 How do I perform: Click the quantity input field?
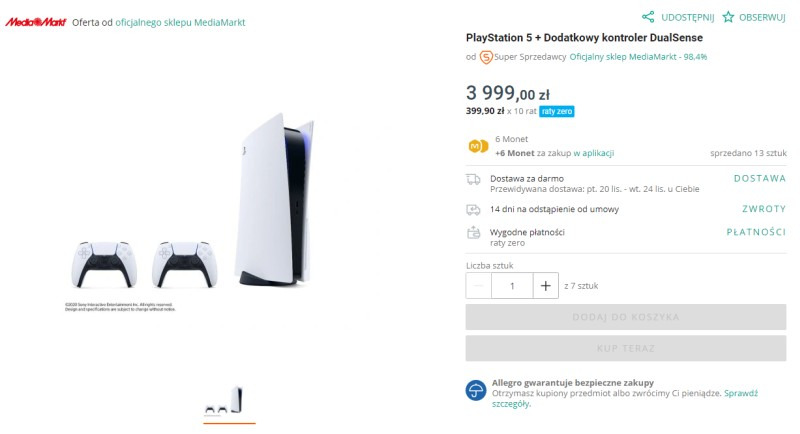[512, 285]
